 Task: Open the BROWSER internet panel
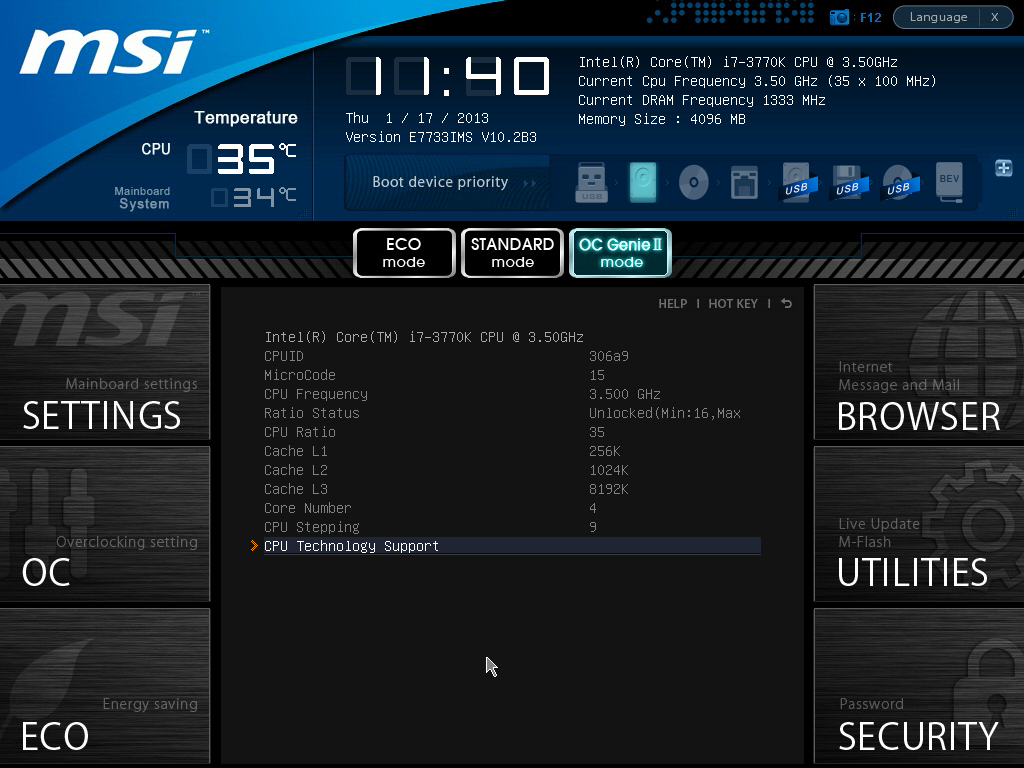point(919,362)
